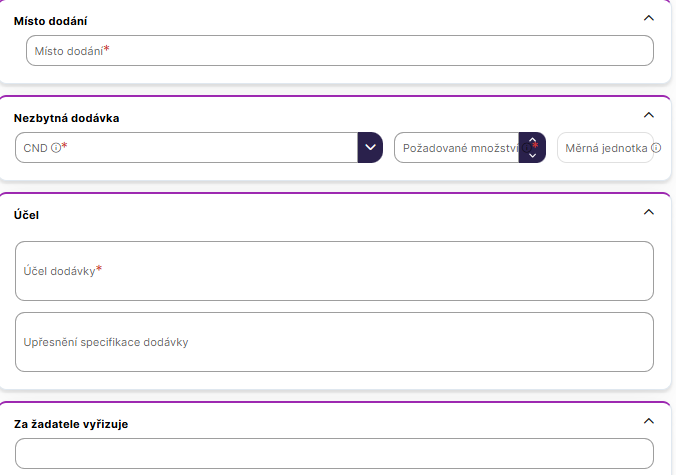The height and width of the screenshot is (475, 676).
Task: Open the CND dropdown arrow
Action: point(370,147)
